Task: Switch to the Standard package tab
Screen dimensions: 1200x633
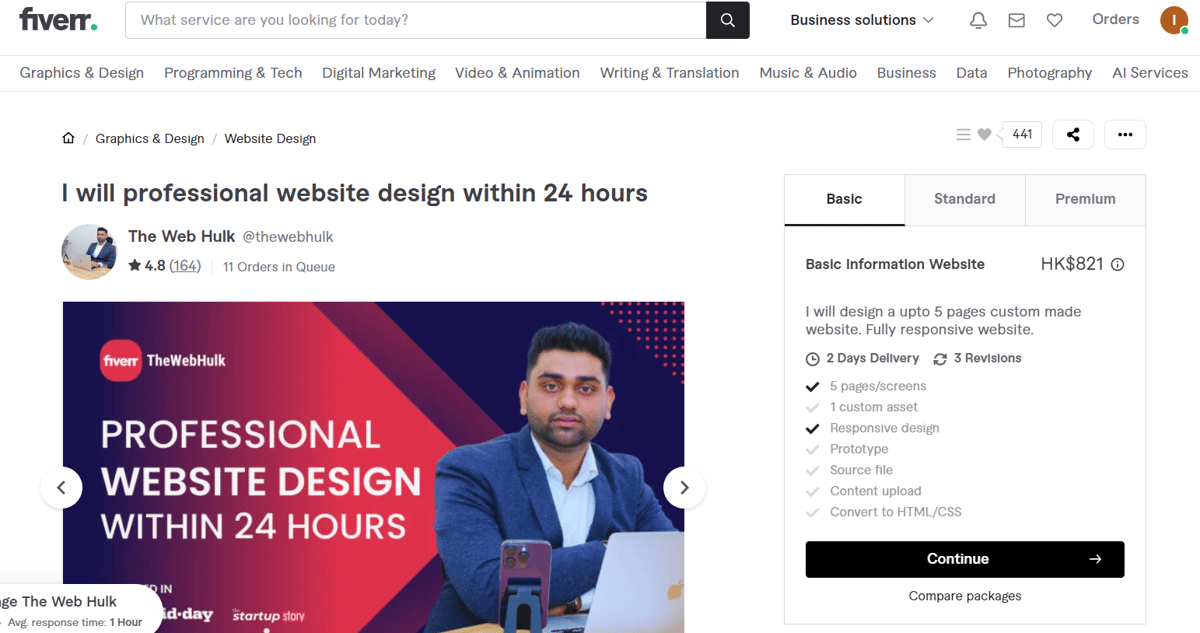Action: pyautogui.click(x=965, y=199)
